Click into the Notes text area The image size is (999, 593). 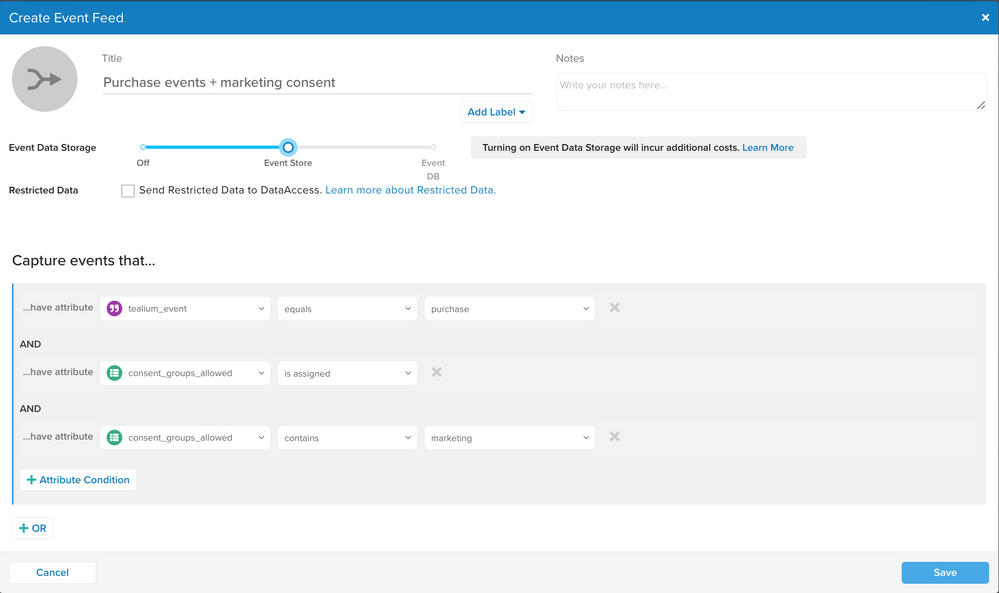tap(770, 91)
